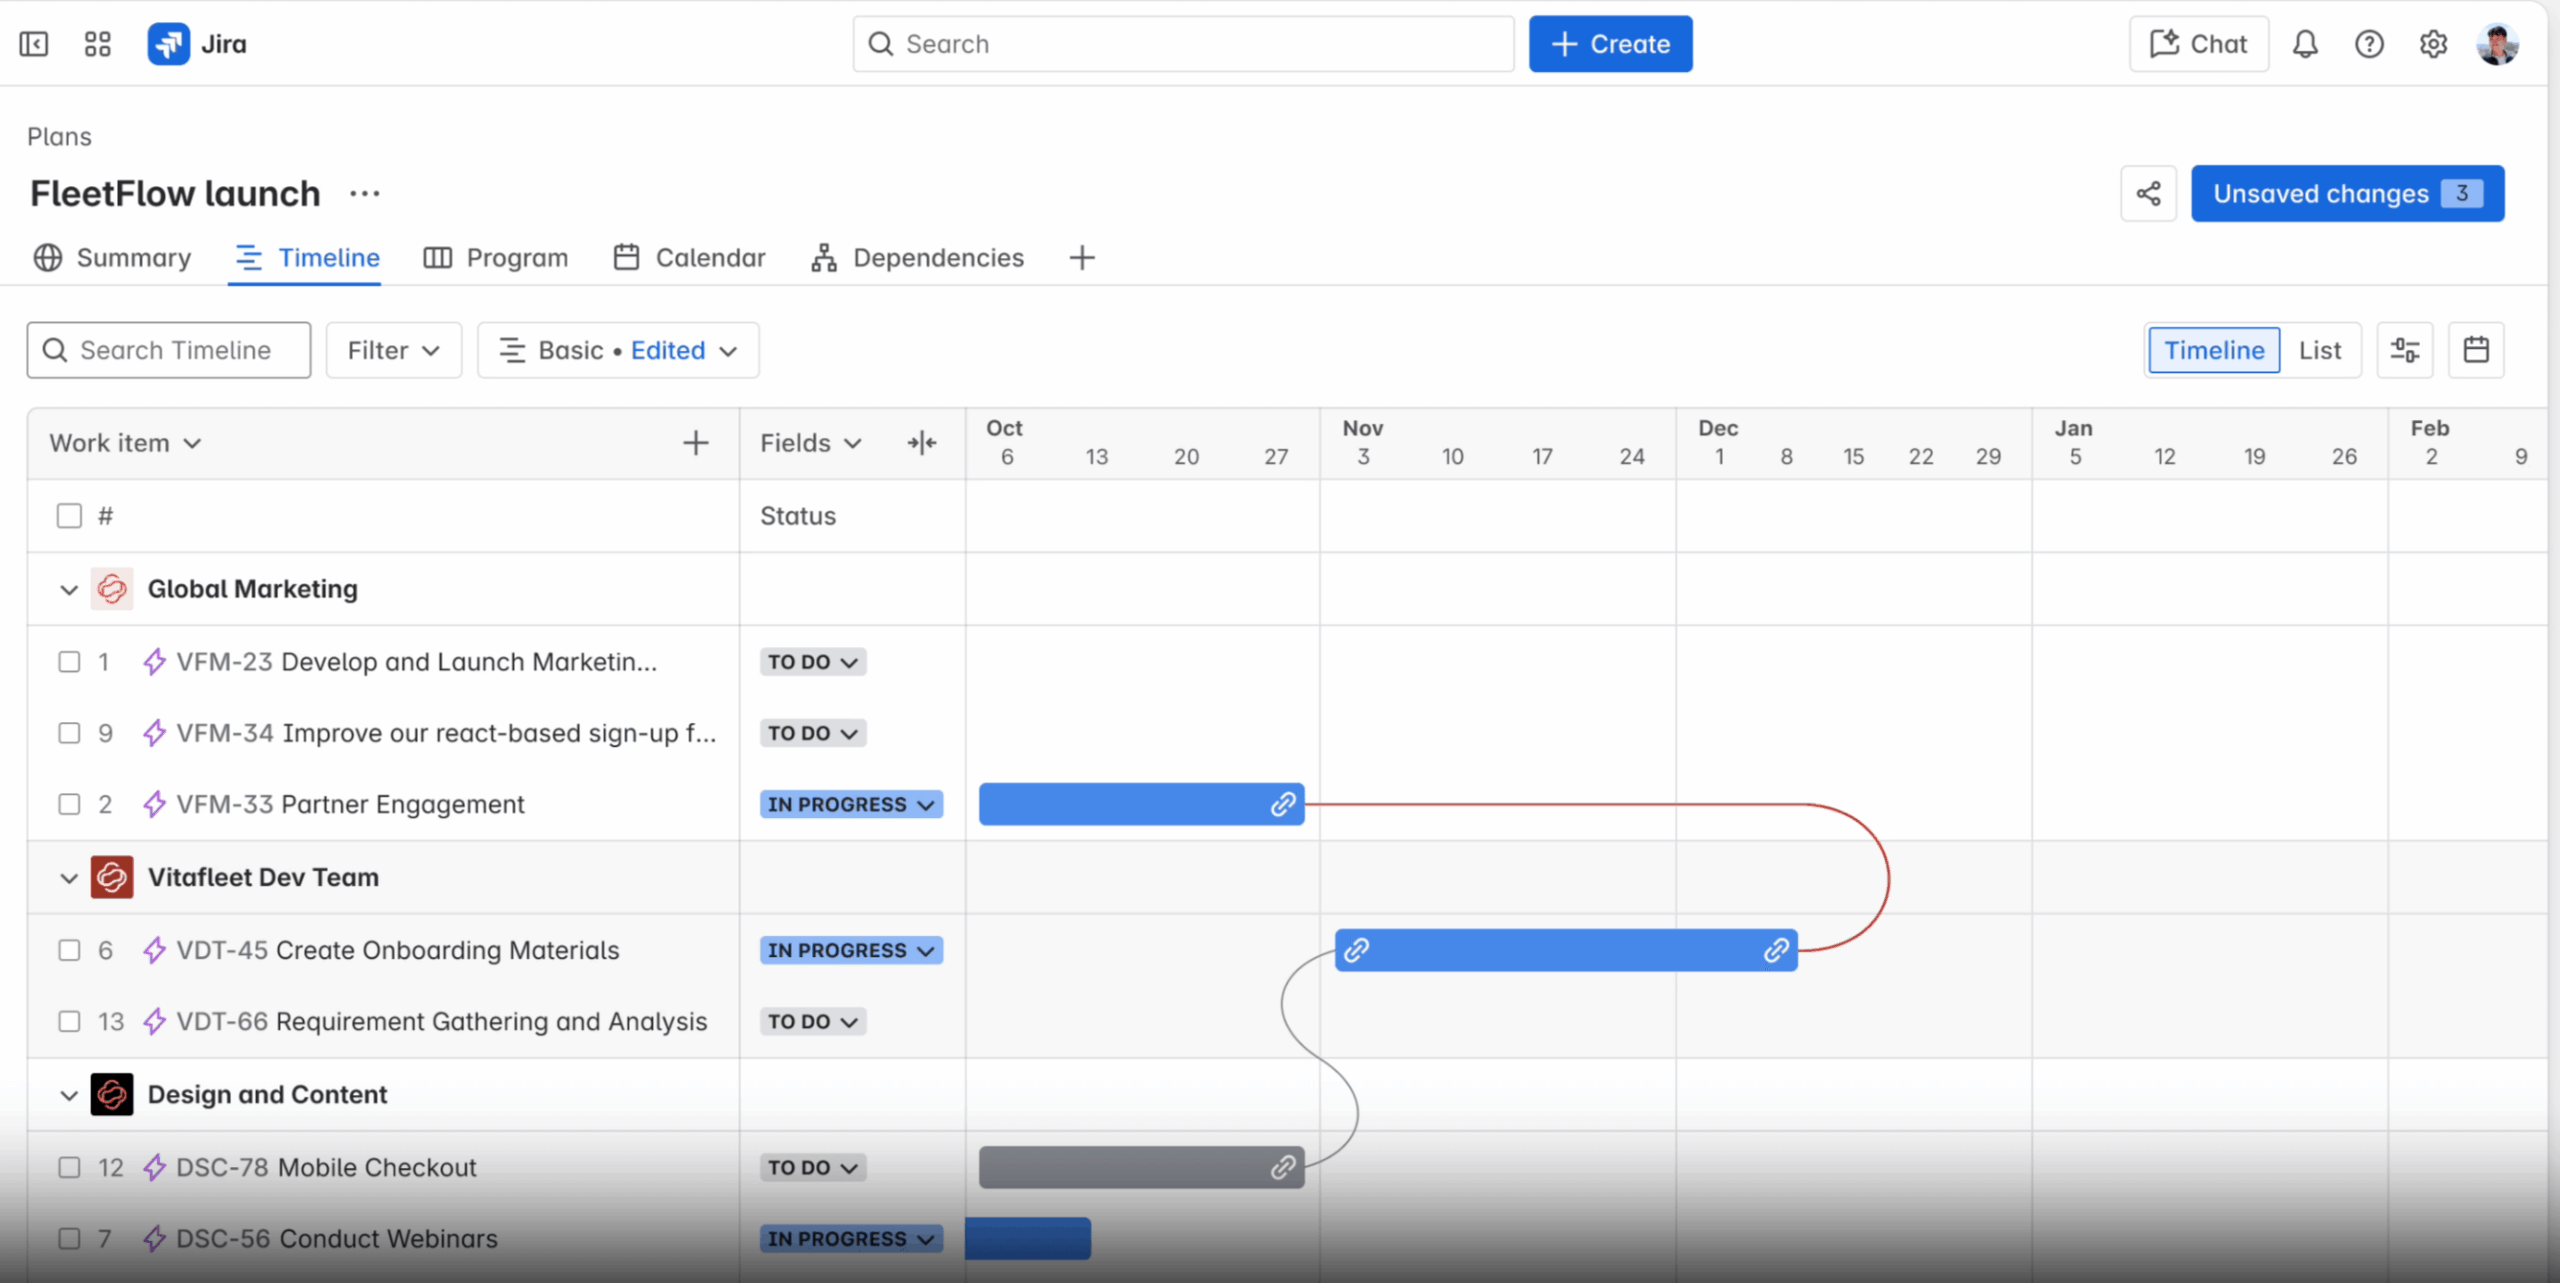Change VFM-33 IN PROGRESS status
Viewport: 2560px width, 1283px height.
[x=851, y=804]
